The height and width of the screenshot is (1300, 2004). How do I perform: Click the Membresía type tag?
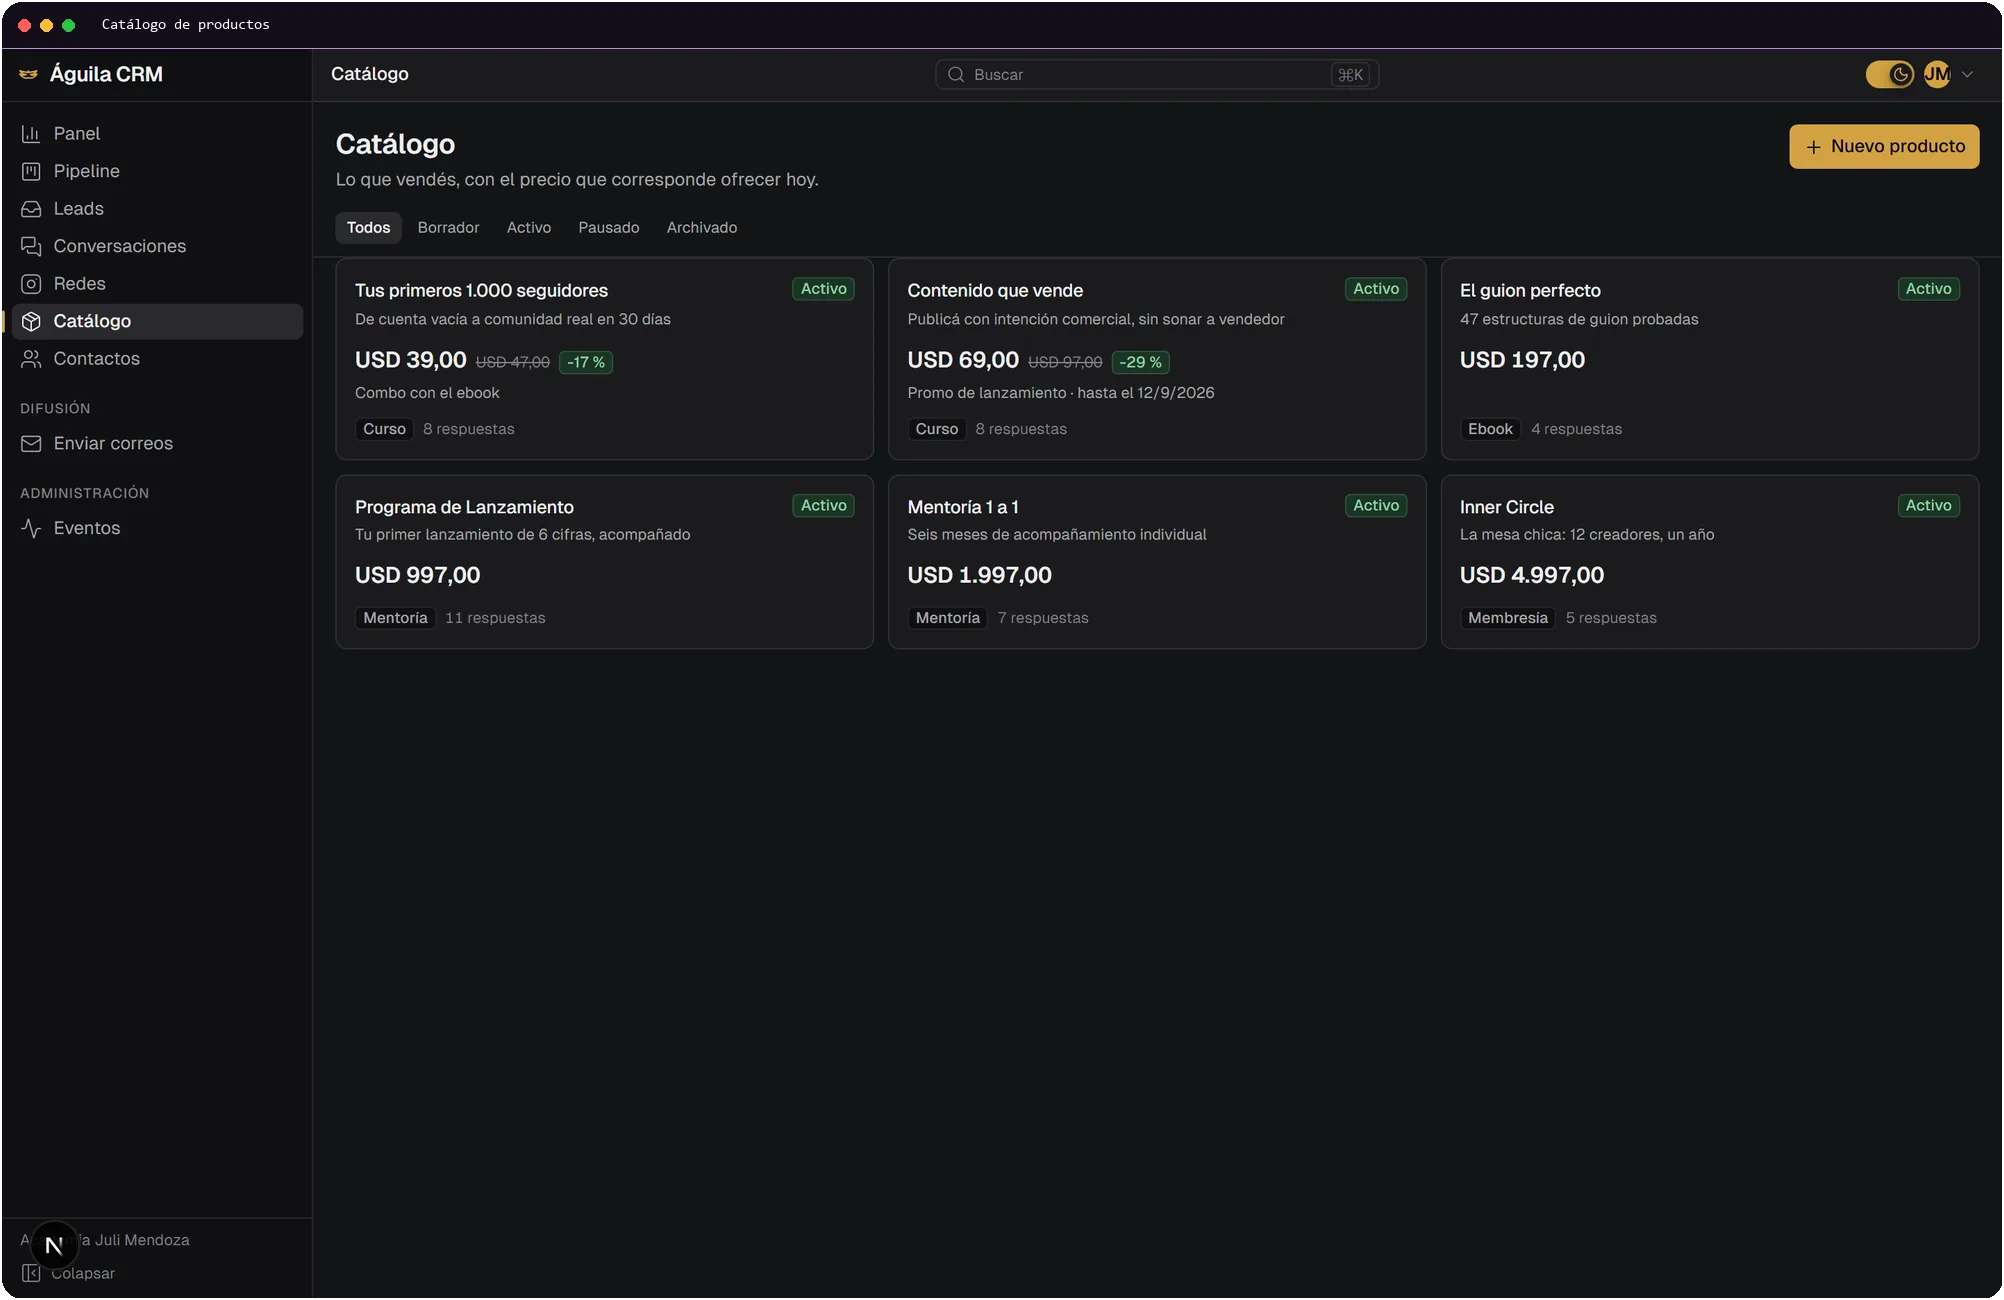point(1508,618)
